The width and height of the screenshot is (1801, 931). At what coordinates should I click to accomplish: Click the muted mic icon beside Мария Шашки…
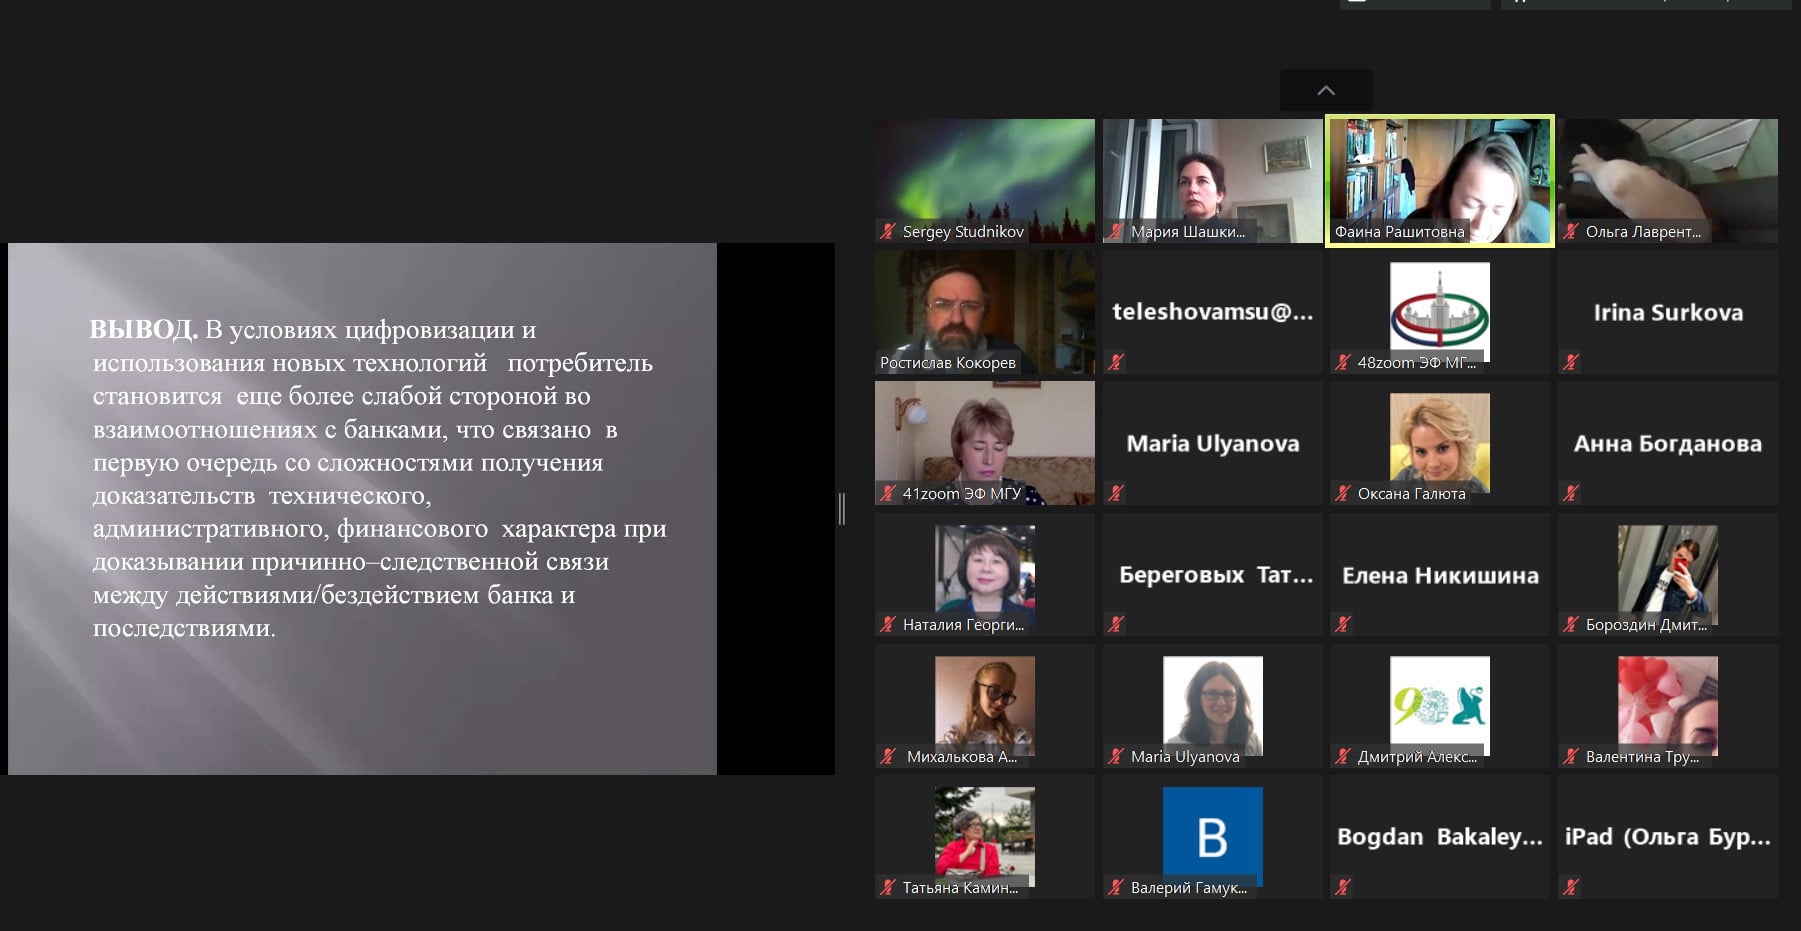coord(1115,231)
